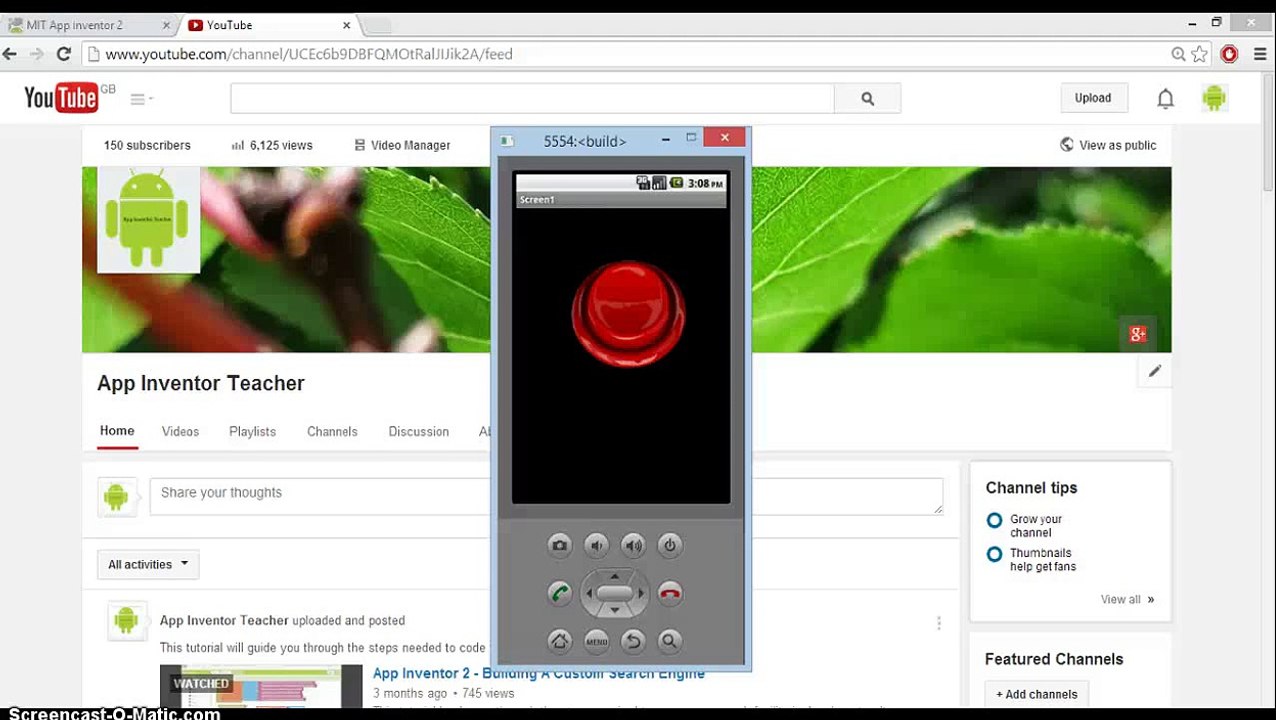Click View as public
The image size is (1276, 720).
[1108, 145]
